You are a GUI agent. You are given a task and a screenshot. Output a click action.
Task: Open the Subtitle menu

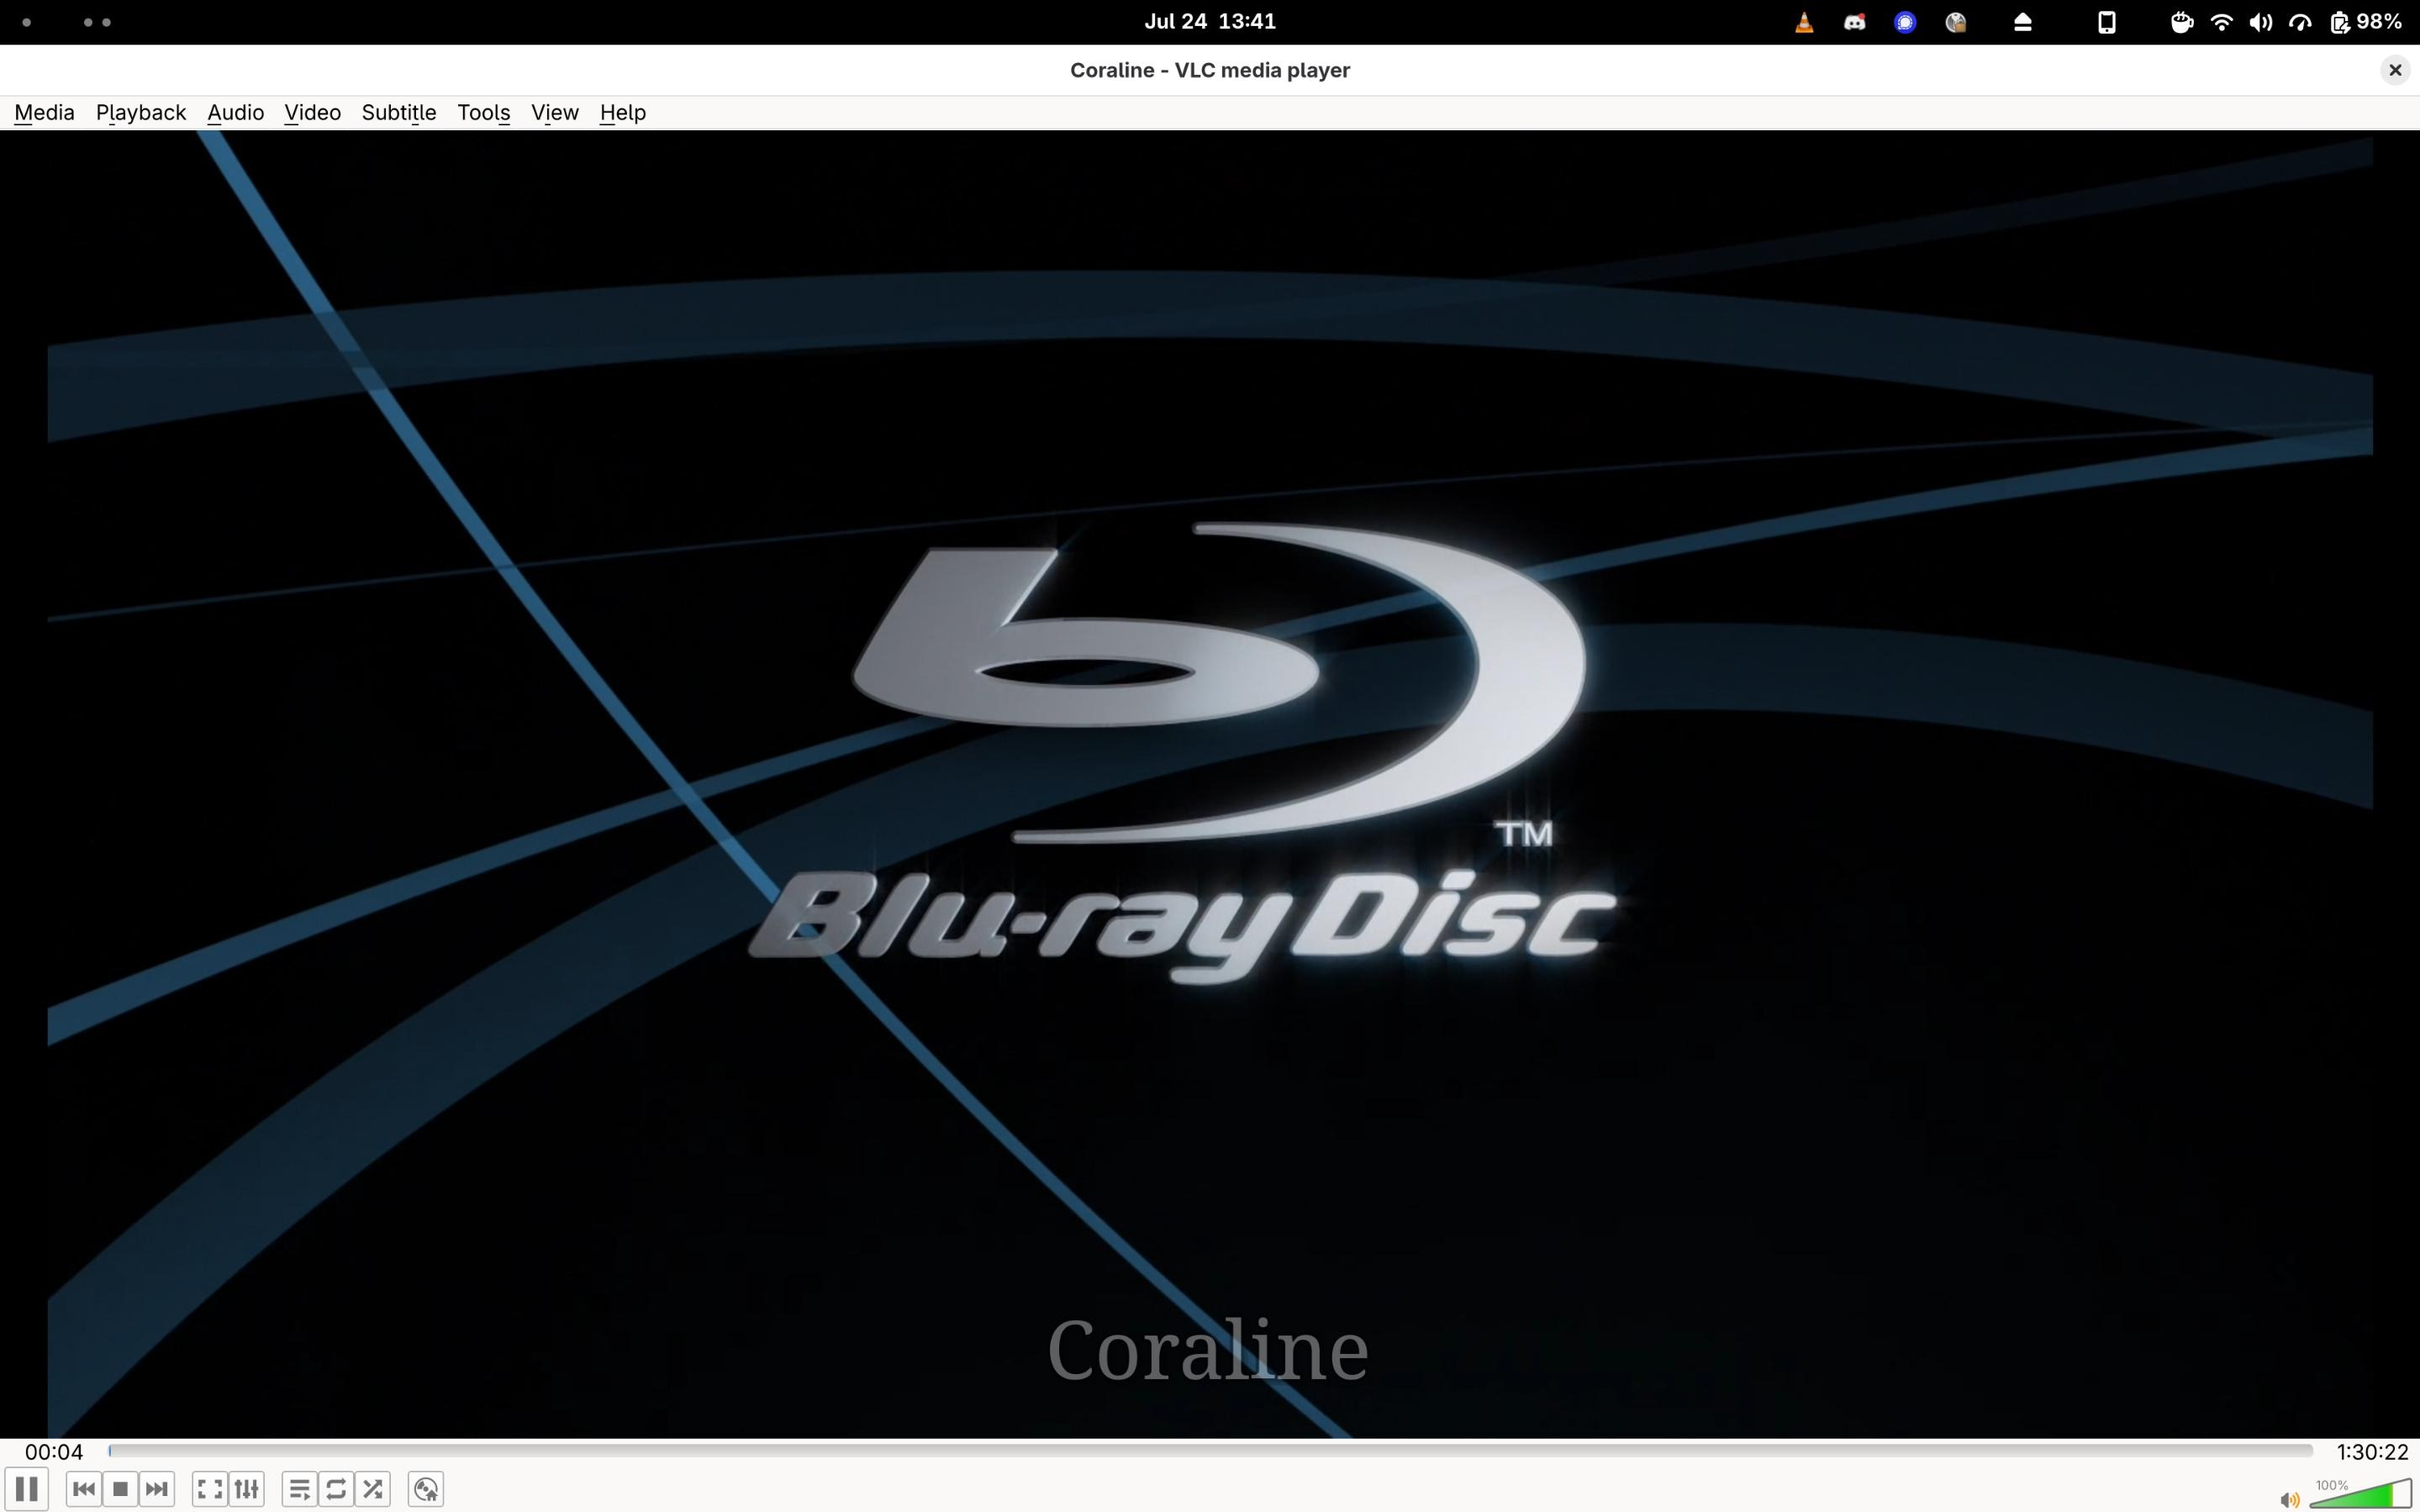[x=399, y=112]
